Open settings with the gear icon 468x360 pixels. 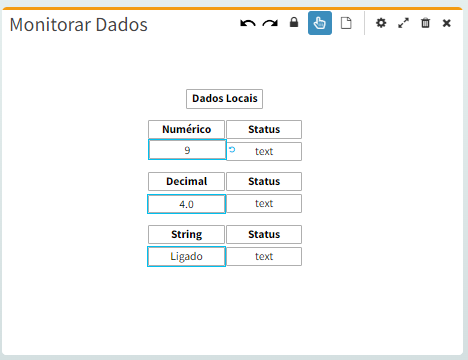(x=381, y=23)
